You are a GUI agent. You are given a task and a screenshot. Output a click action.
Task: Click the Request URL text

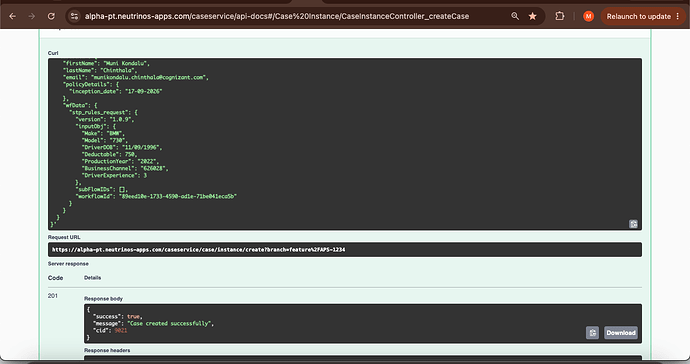(198, 250)
